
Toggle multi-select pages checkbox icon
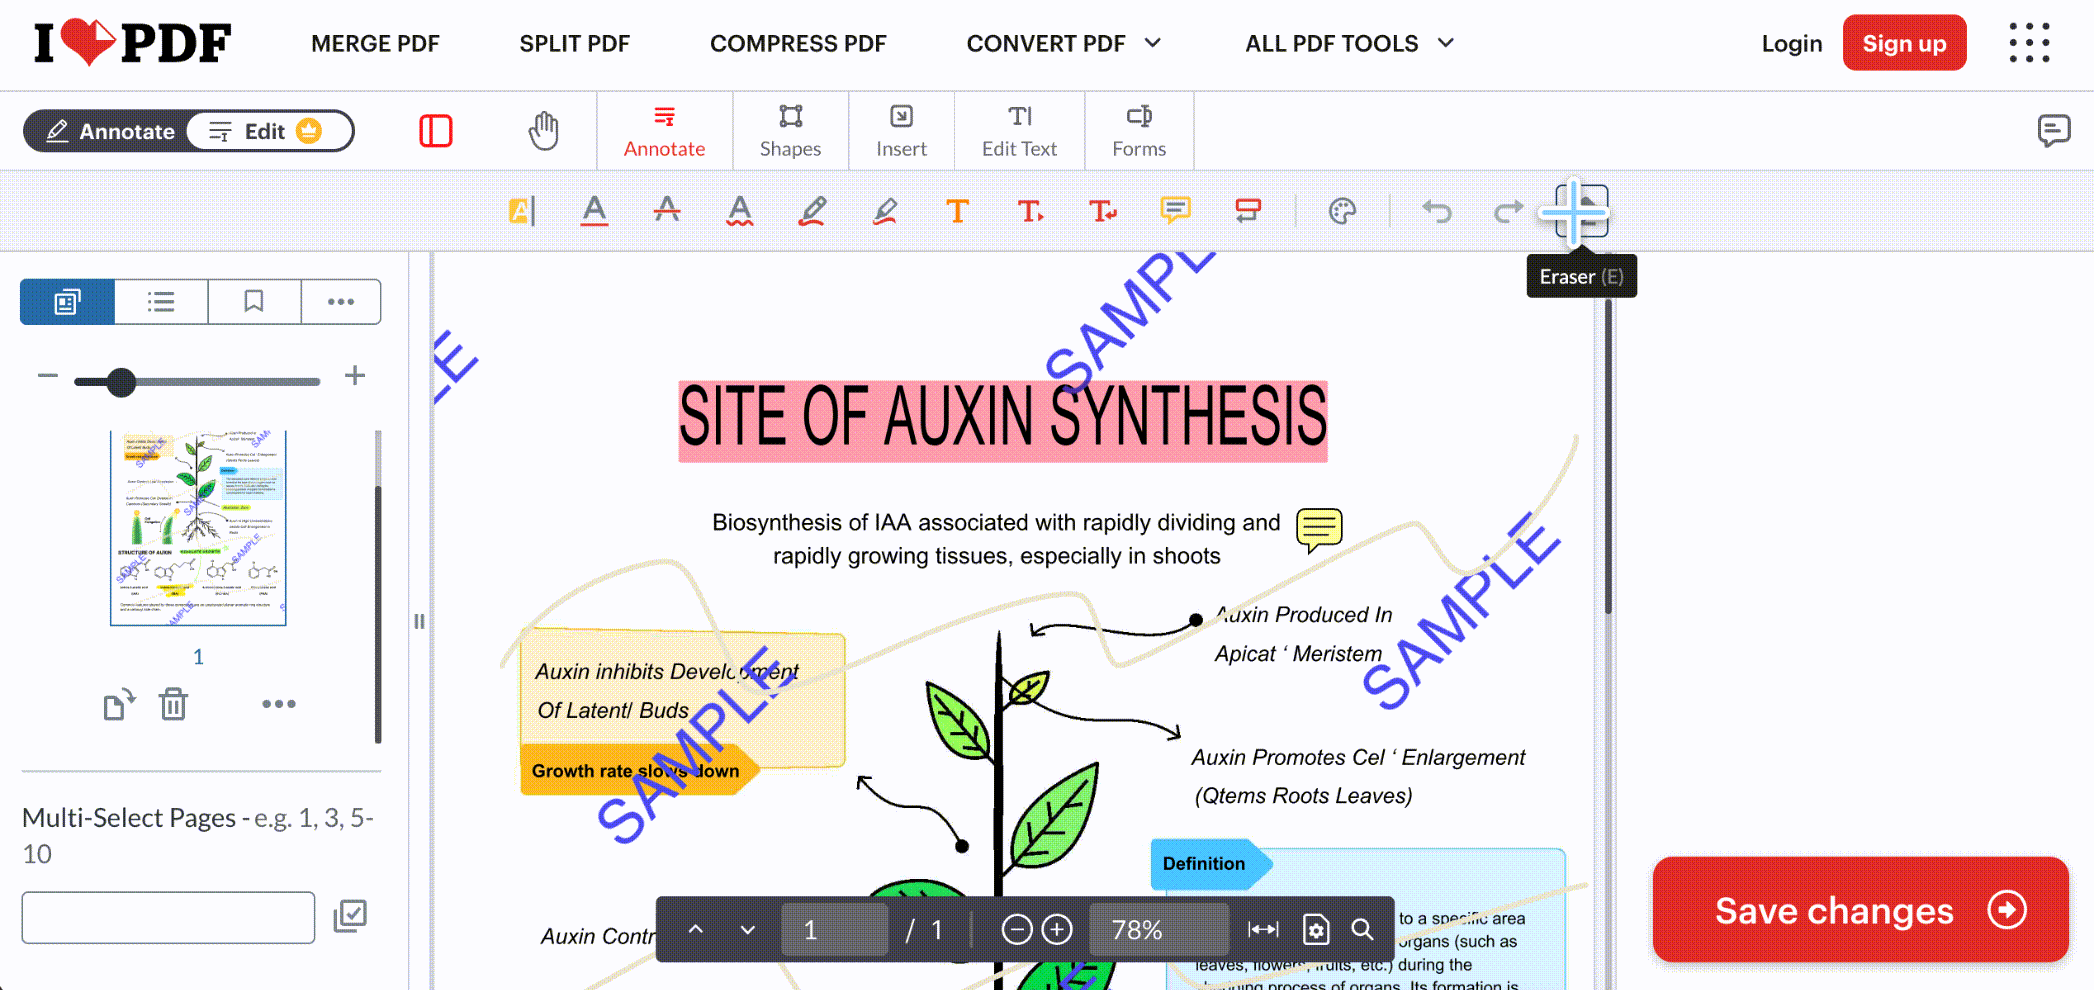pyautogui.click(x=350, y=916)
